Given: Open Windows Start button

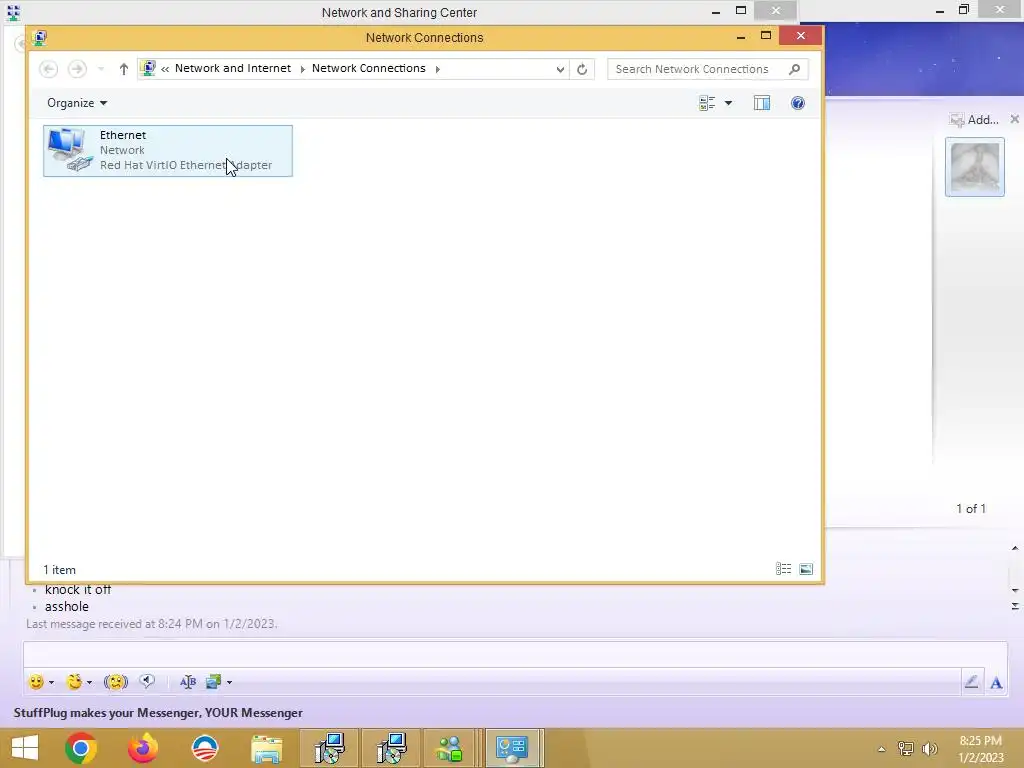Looking at the screenshot, I should [25, 748].
